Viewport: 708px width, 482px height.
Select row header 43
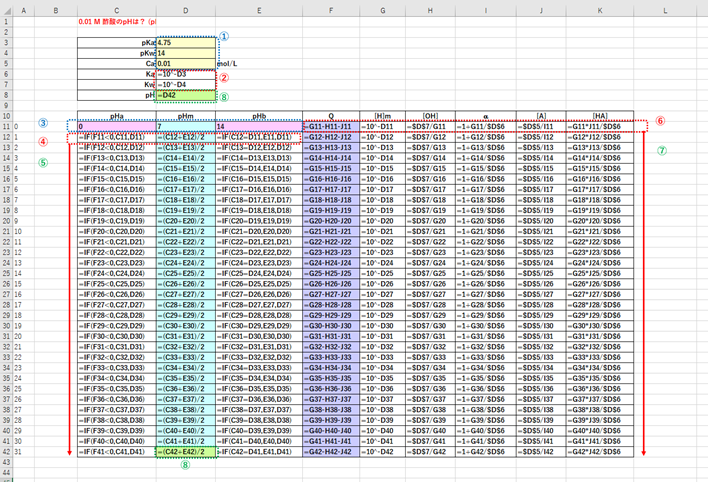(x=6, y=462)
